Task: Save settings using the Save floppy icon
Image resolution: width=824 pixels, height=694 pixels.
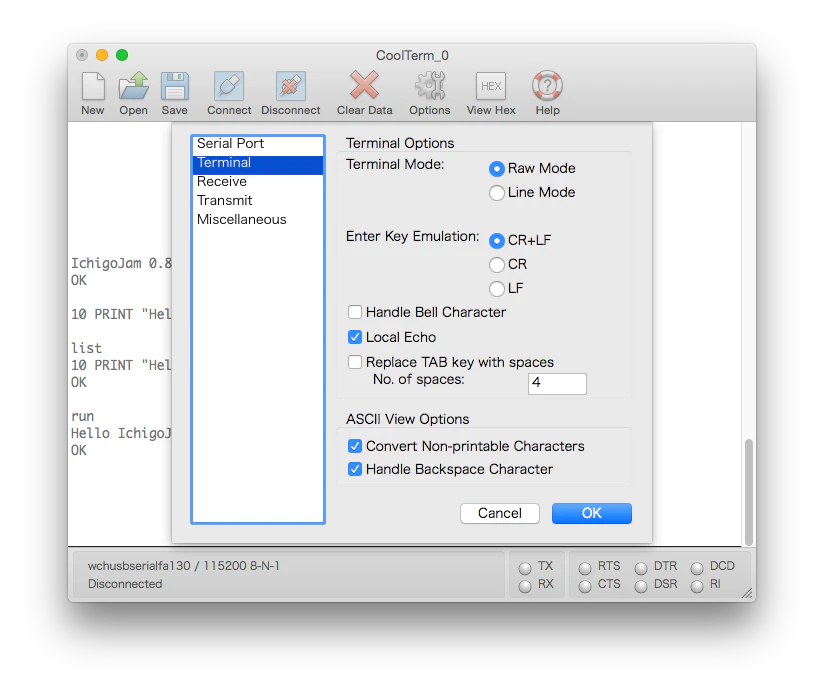Action: (174, 86)
